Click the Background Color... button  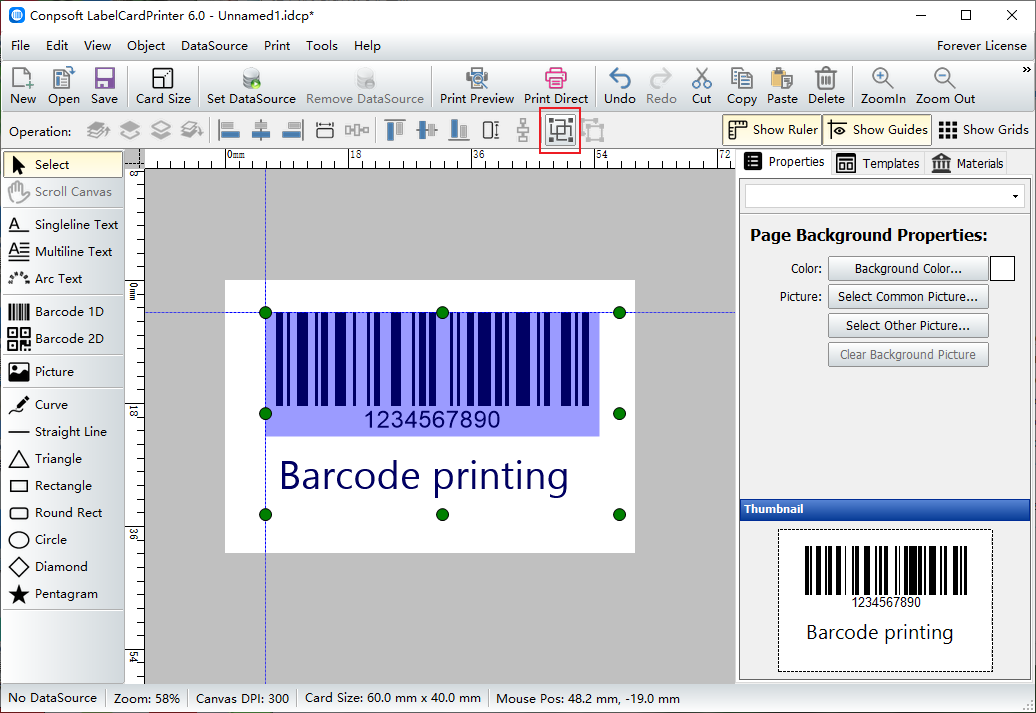click(908, 269)
